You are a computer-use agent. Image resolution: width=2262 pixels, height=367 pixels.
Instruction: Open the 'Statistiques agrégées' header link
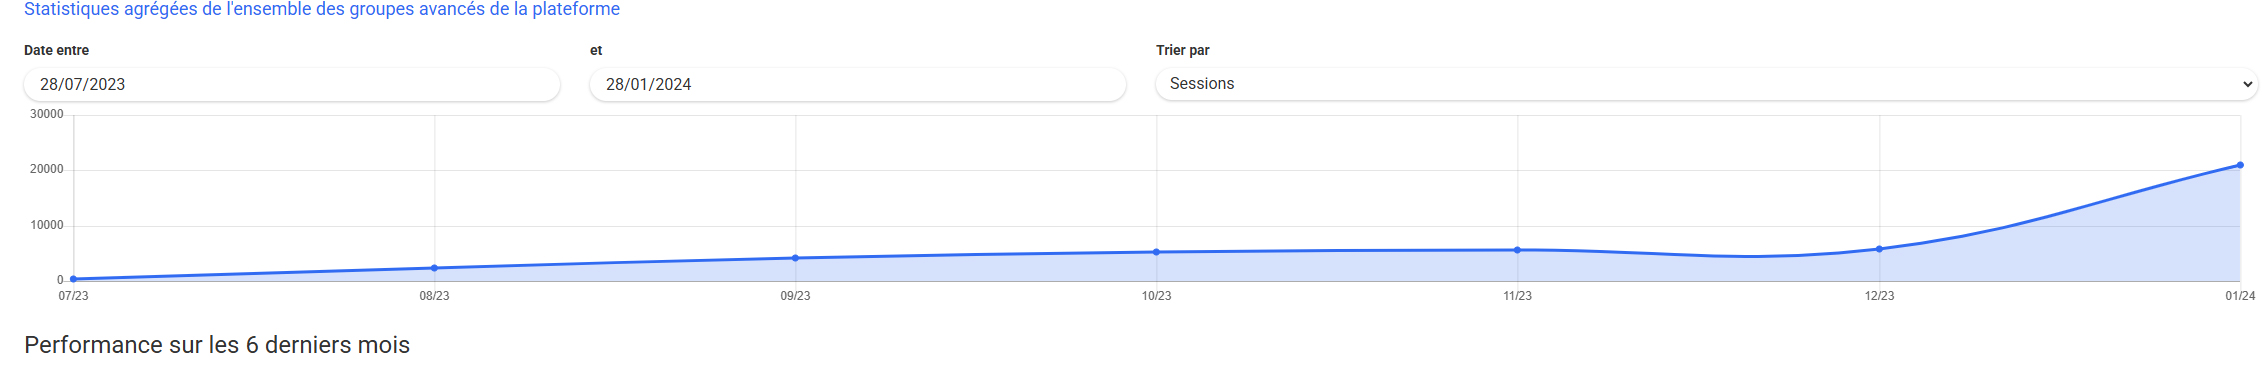[322, 9]
